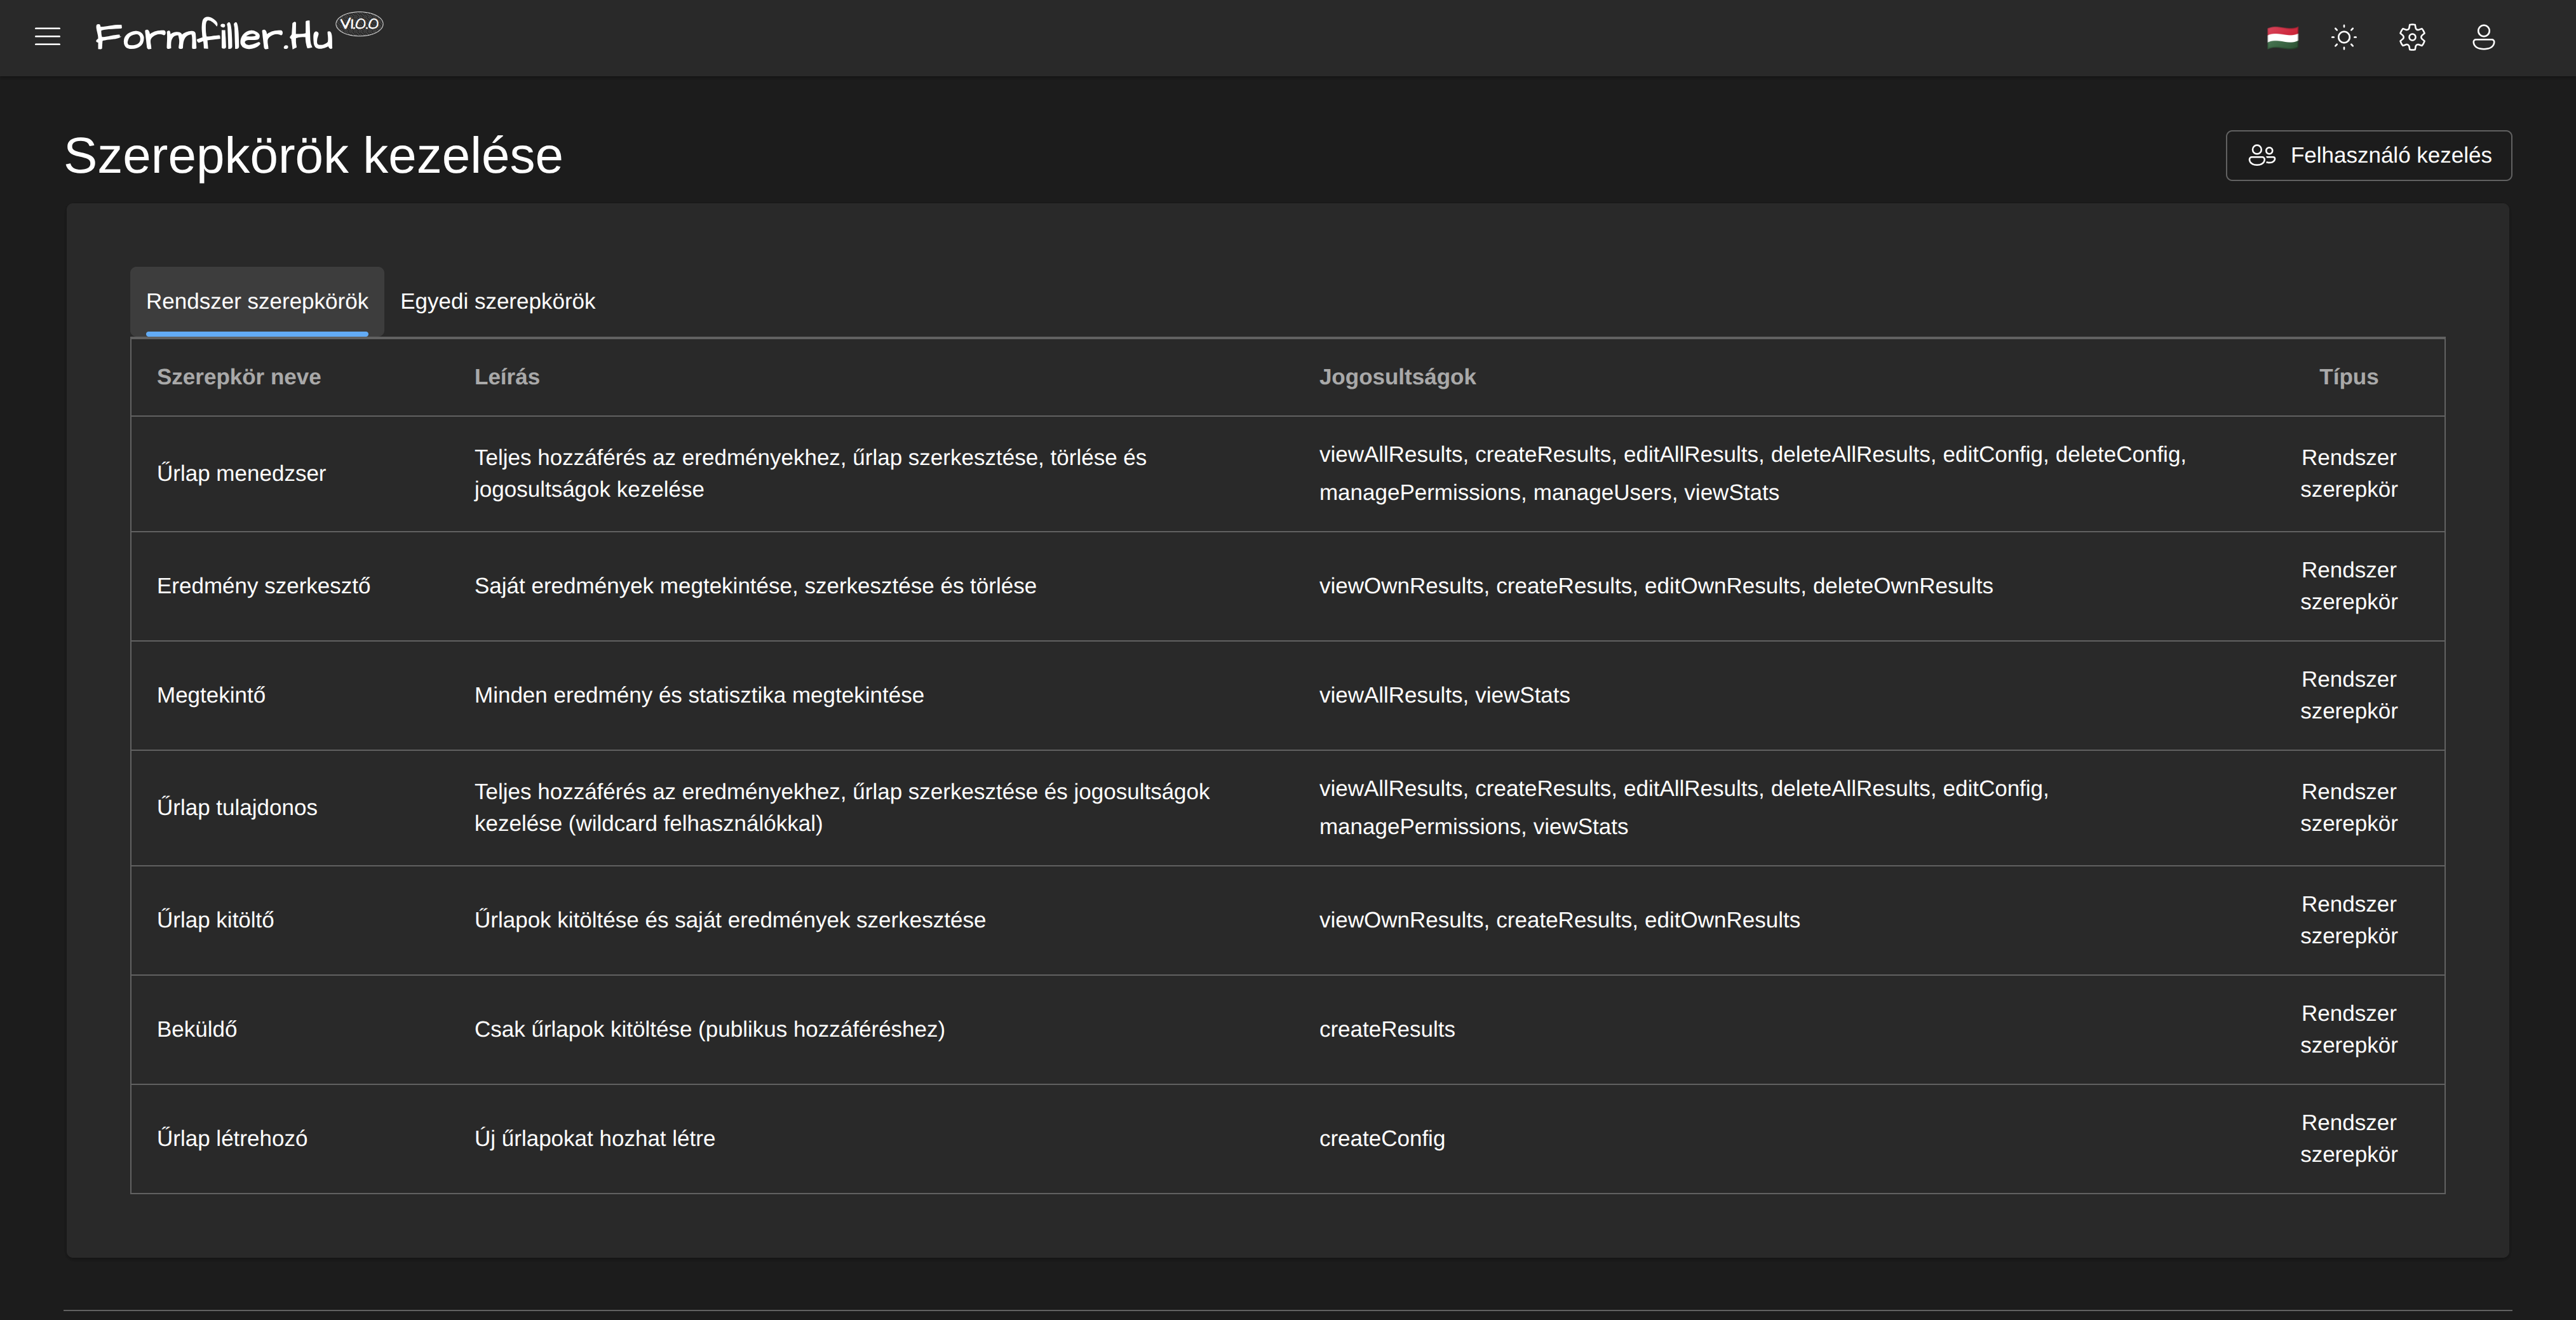
Task: Click the Típus column header
Action: (x=2347, y=377)
